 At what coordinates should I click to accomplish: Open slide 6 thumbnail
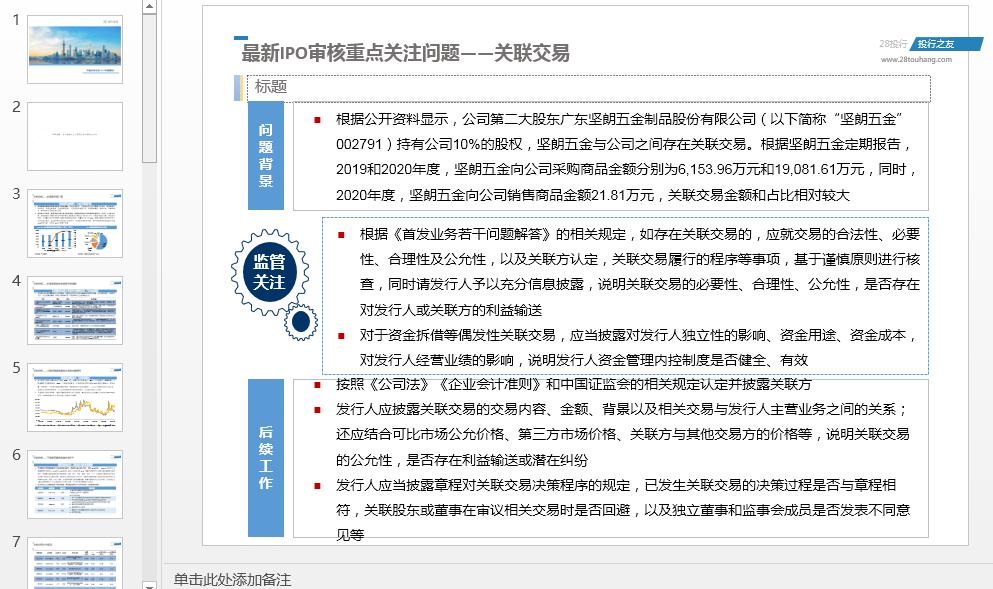pos(75,484)
